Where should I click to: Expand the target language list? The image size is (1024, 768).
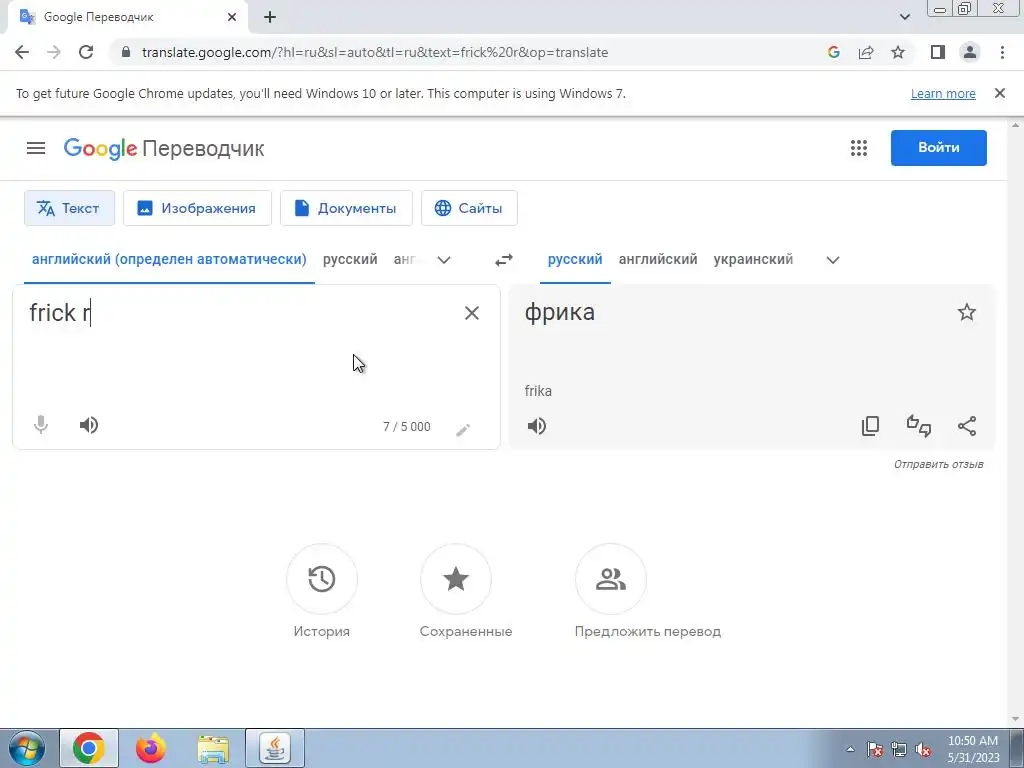[833, 260]
